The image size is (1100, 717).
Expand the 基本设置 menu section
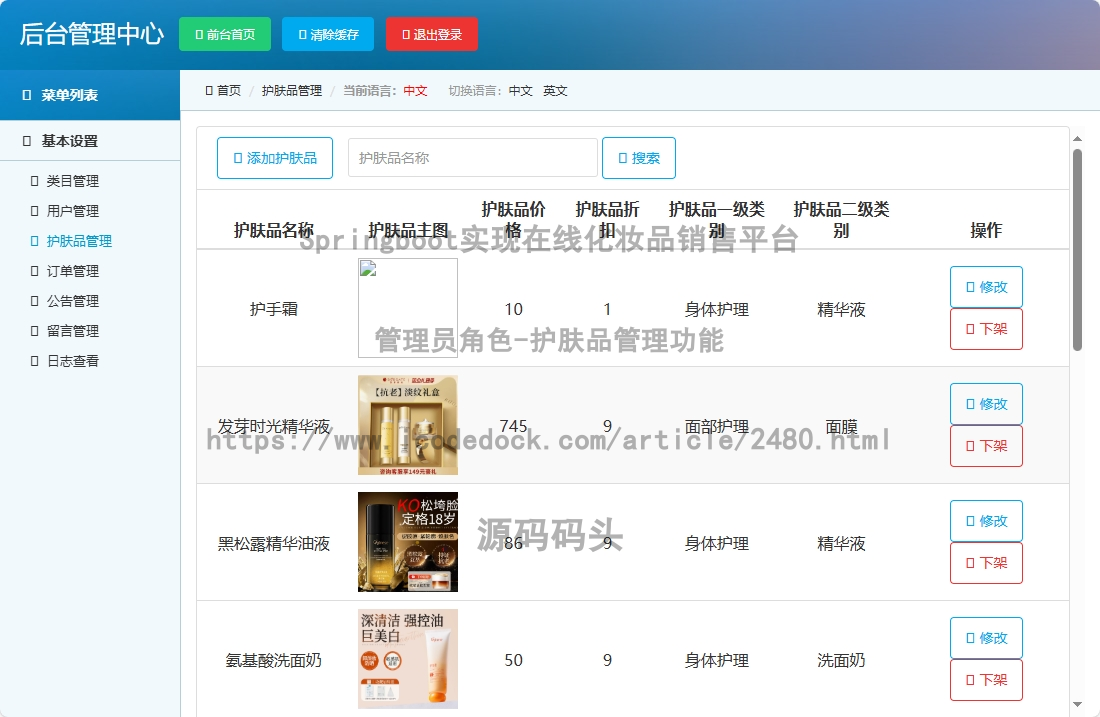(x=90, y=141)
